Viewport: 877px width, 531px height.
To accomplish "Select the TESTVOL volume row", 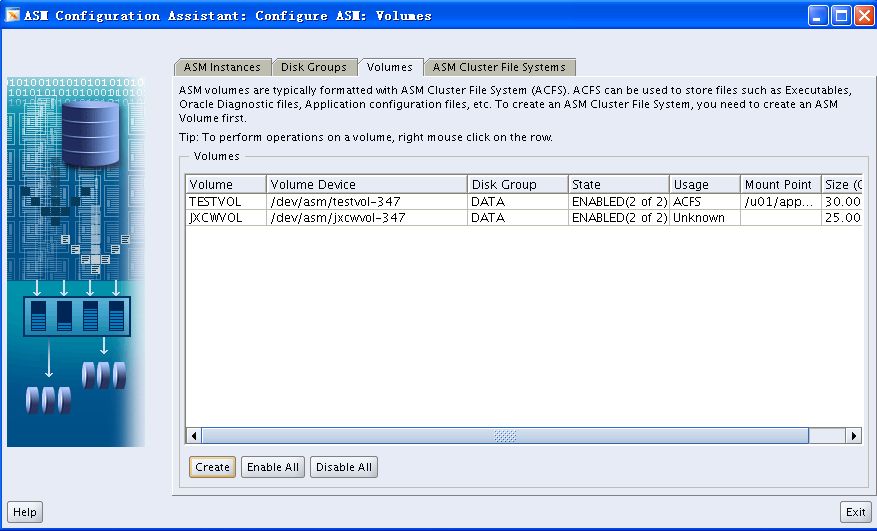I will point(524,202).
